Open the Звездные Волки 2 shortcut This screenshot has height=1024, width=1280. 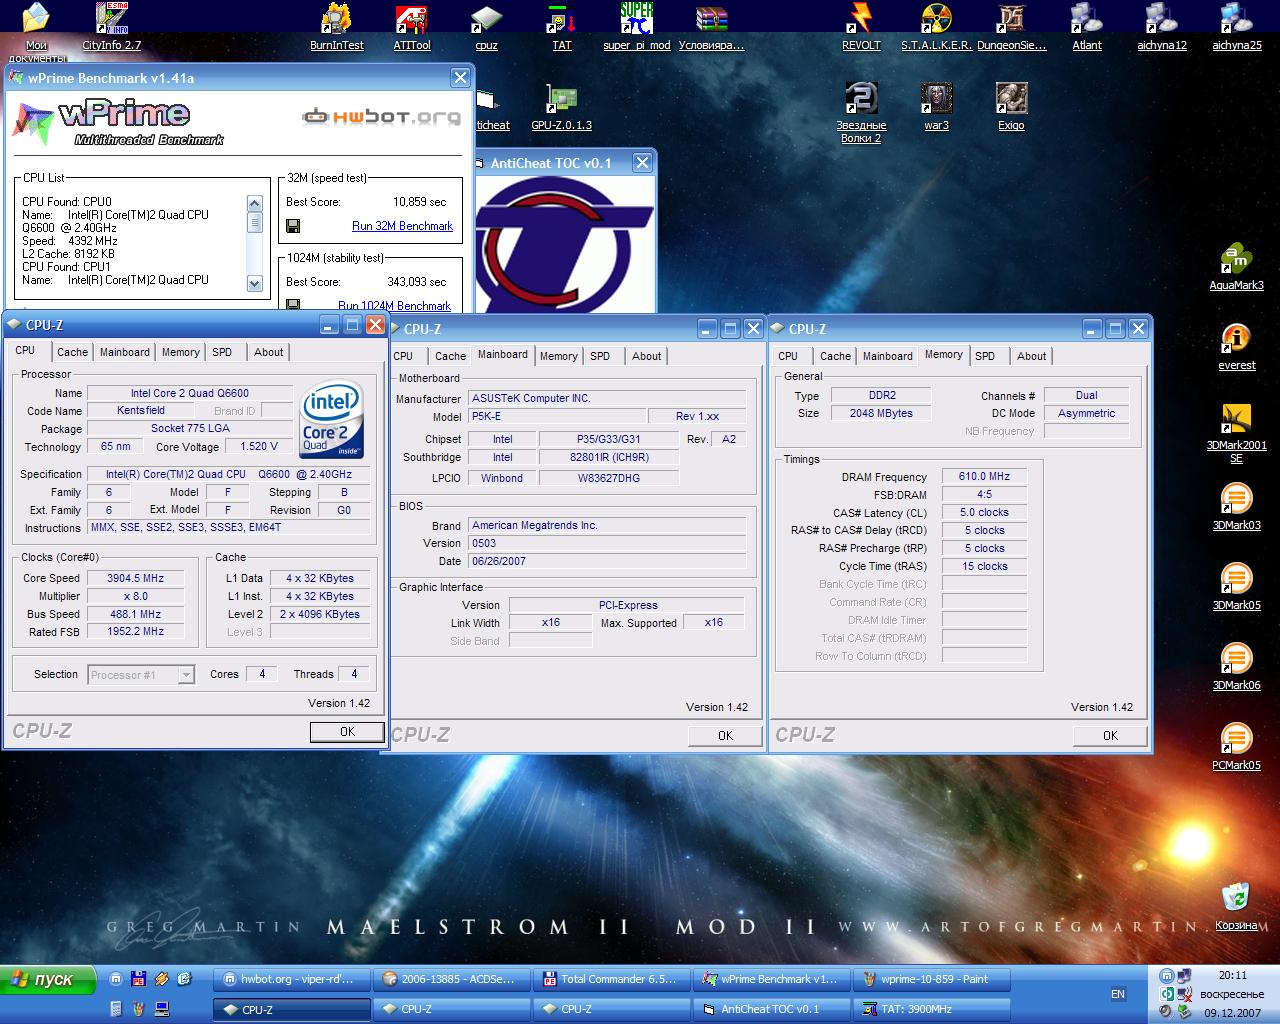tap(861, 112)
